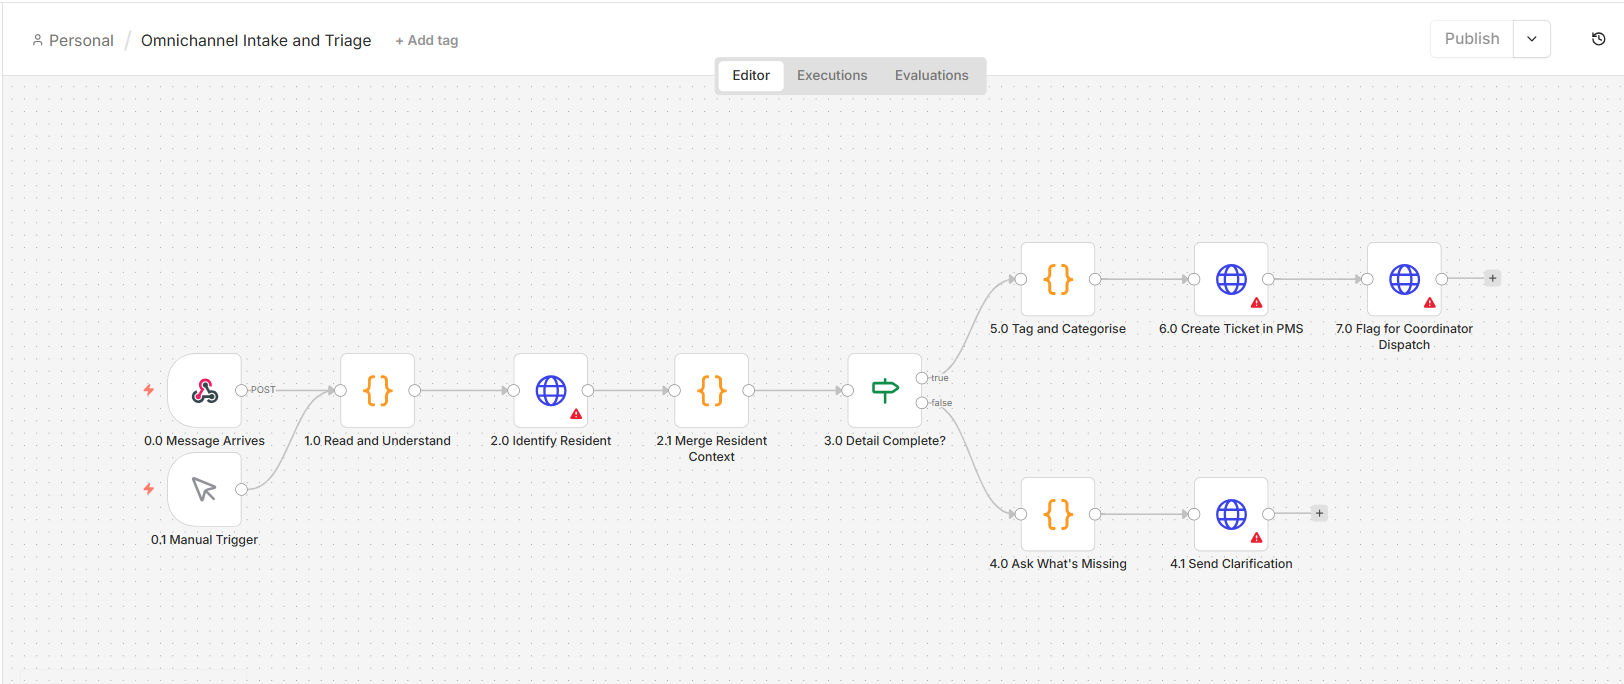
Task: Click the POST output connector of Message Arrives
Action: click(241, 390)
